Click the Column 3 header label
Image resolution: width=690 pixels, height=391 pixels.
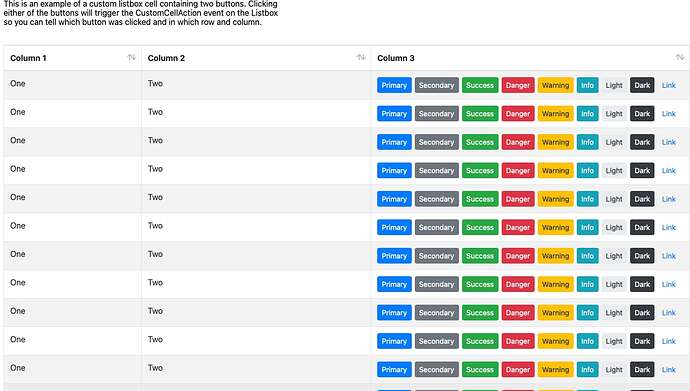396,58
